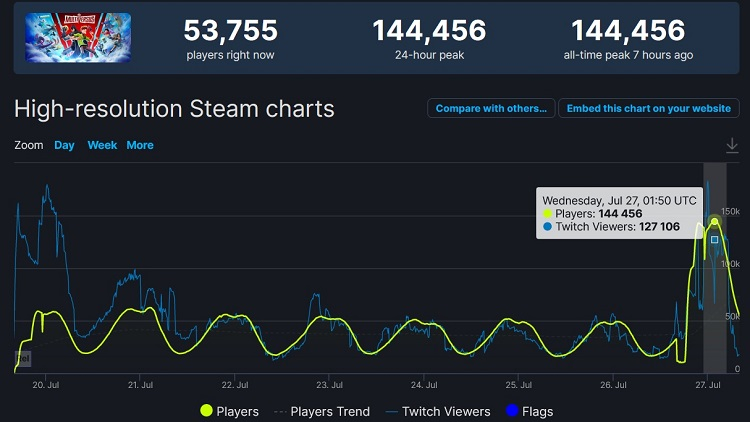Toggle the Players series in legend
The width and height of the screenshot is (750, 422).
[237, 411]
